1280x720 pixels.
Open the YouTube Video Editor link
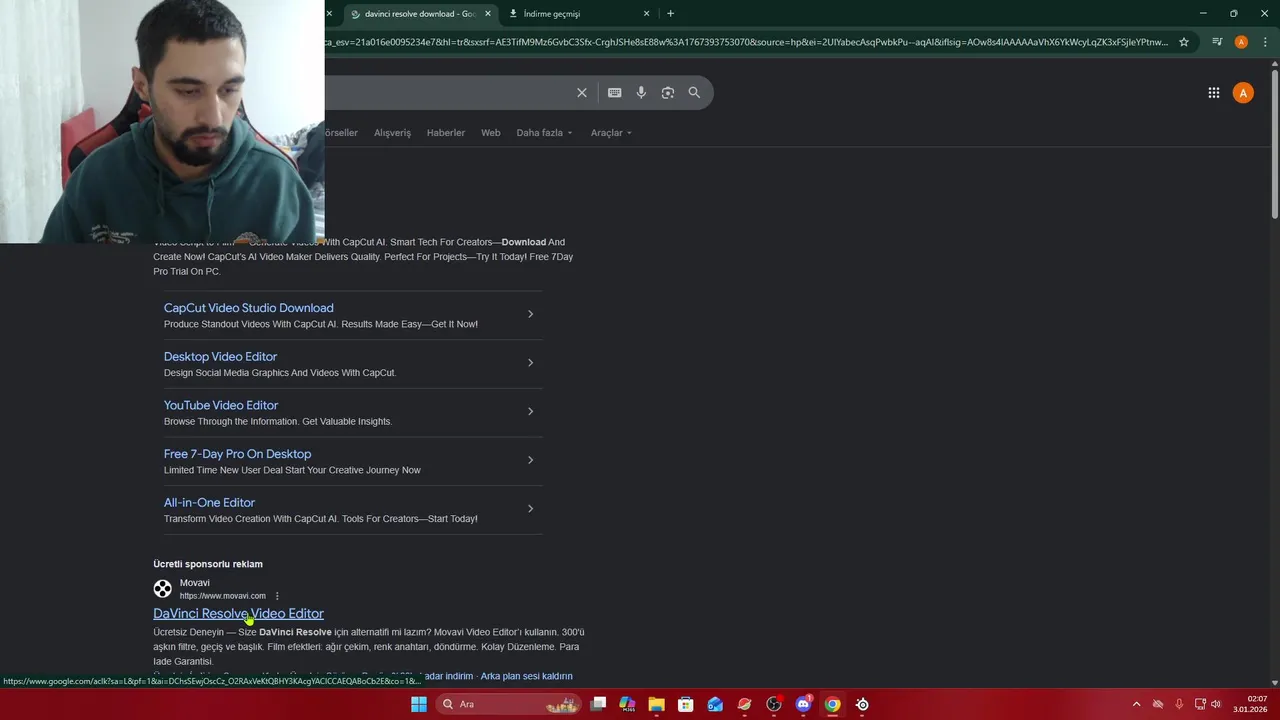click(221, 405)
